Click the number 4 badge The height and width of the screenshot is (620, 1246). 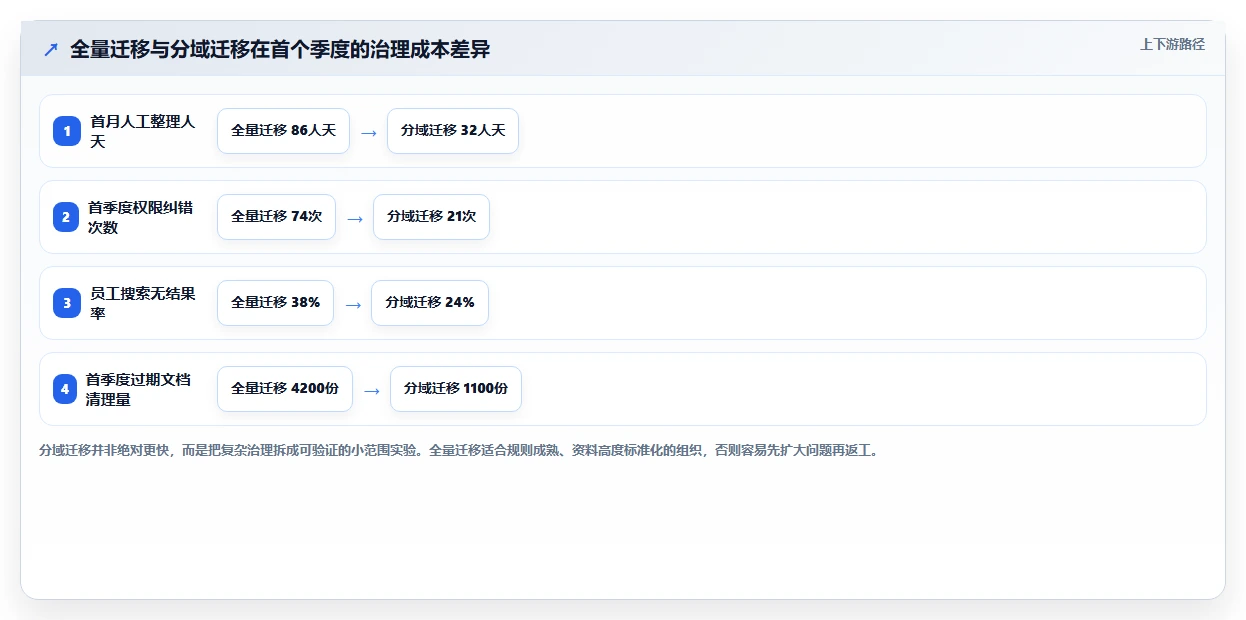pos(65,389)
